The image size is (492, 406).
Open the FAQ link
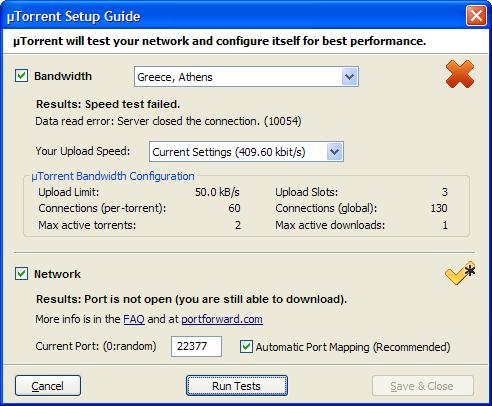click(134, 319)
